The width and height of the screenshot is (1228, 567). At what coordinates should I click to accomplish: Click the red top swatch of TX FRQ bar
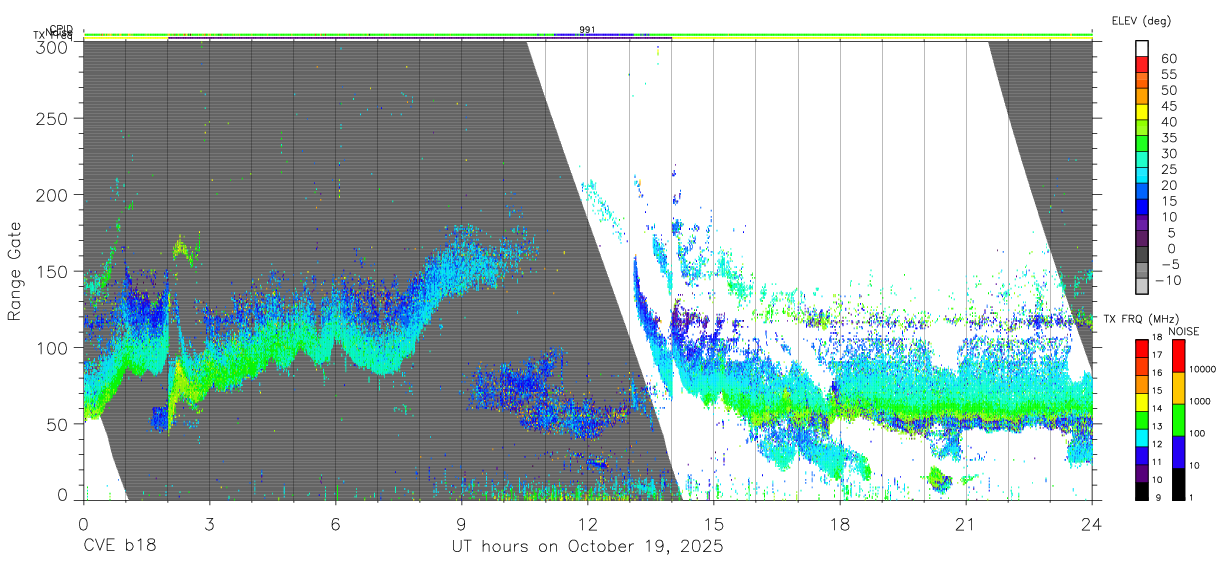[x=1142, y=348]
